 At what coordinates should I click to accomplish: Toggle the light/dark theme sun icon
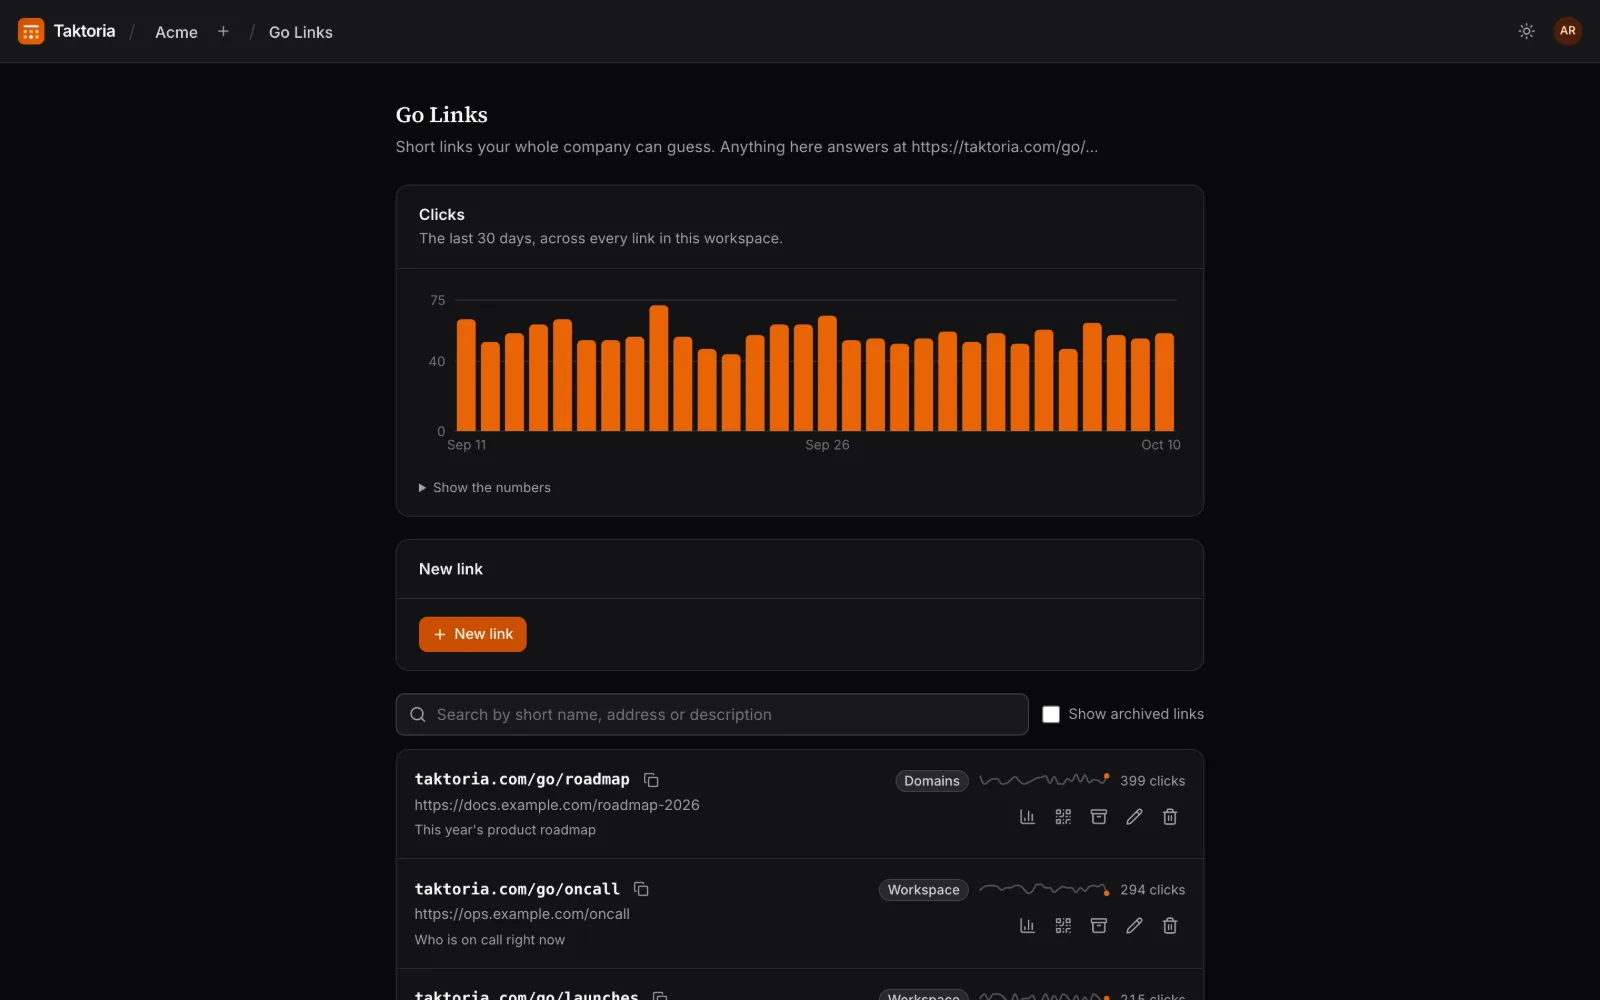(1526, 31)
